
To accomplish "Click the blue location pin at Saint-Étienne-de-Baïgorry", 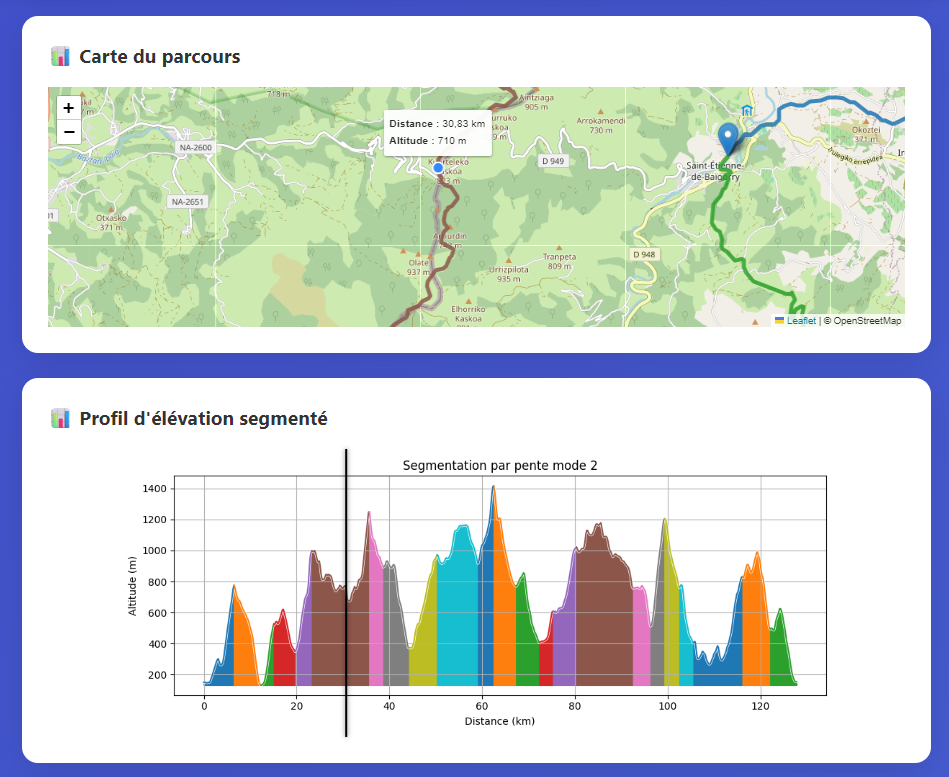I will [728, 139].
